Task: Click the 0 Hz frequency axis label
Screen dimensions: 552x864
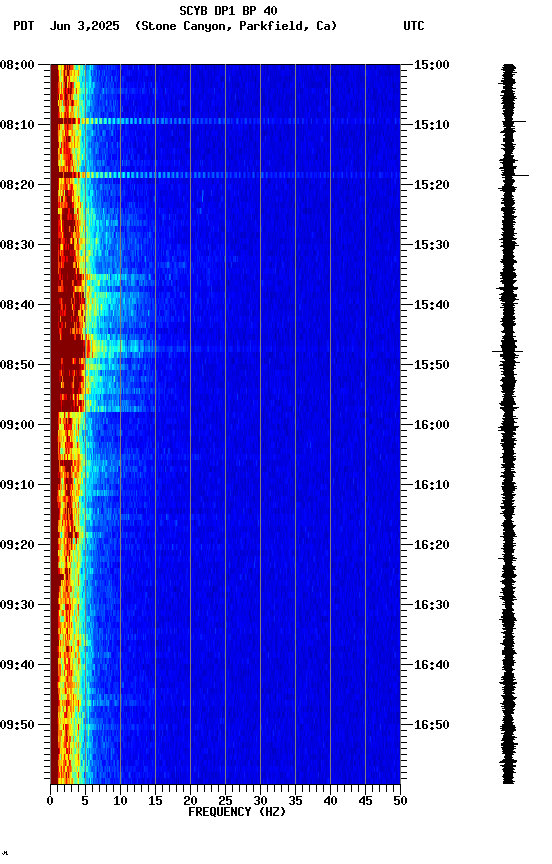Action: point(50,801)
